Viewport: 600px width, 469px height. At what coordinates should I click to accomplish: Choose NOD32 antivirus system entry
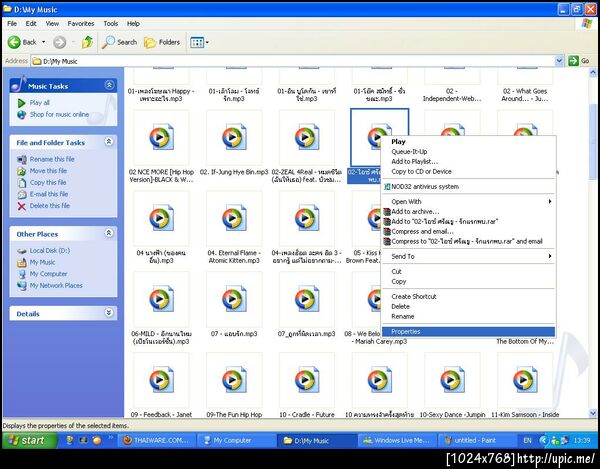468,186
